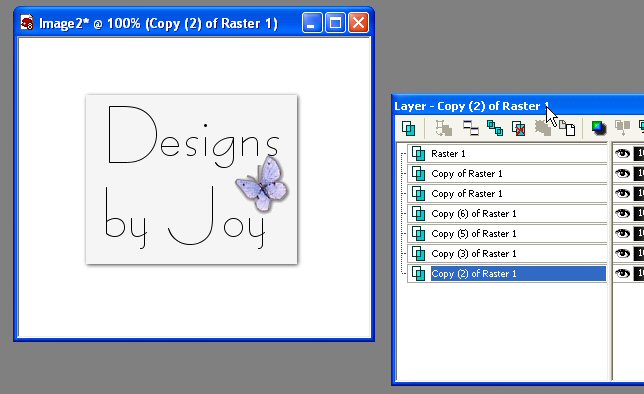The image size is (644, 394).
Task: Click the New Raster Layer toolbar icon
Action: click(x=408, y=128)
